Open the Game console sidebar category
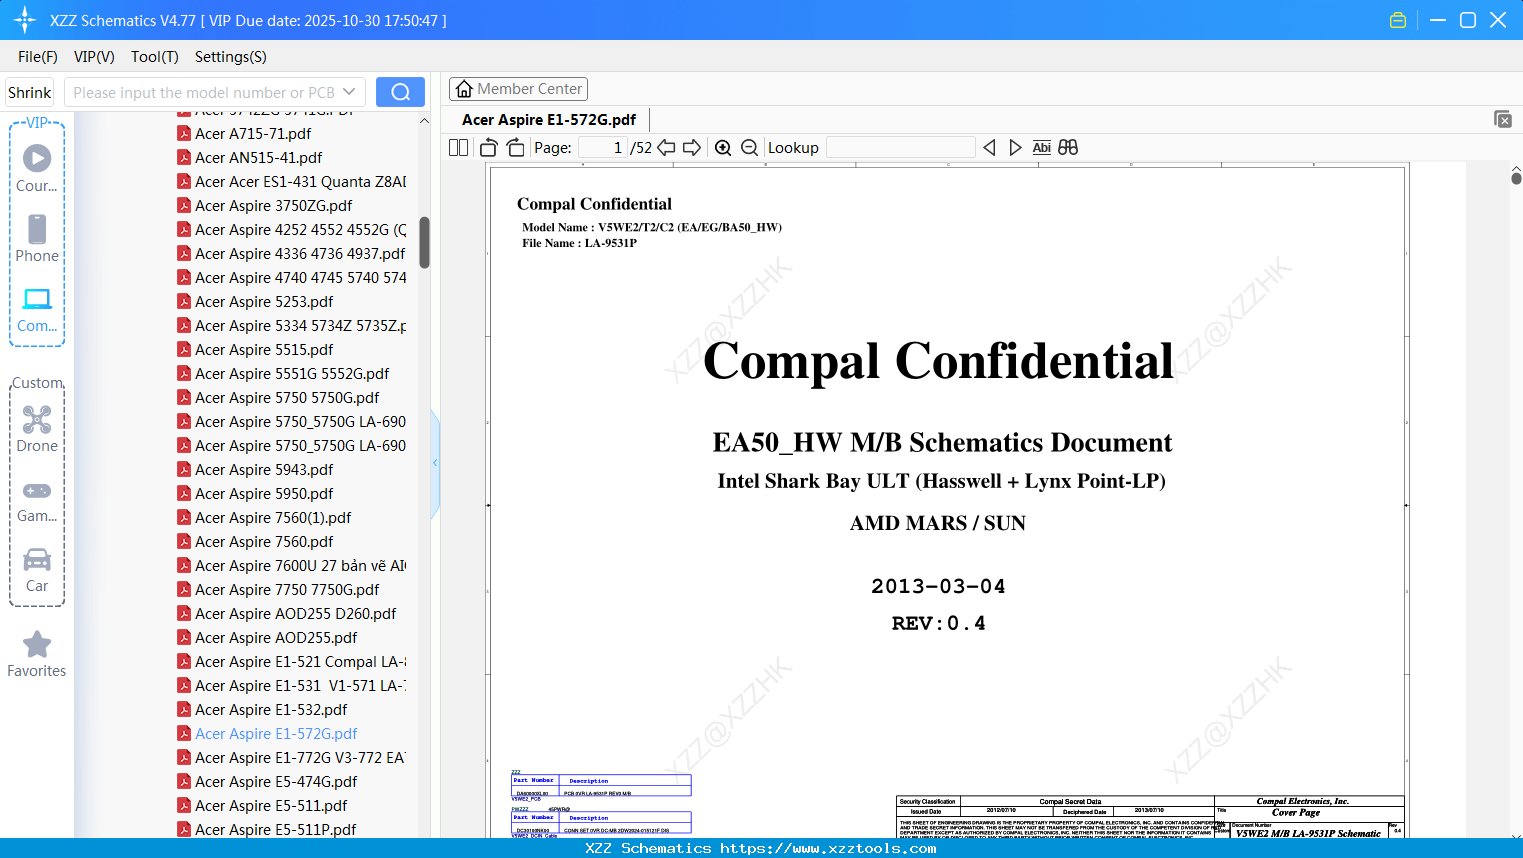The image size is (1523, 858). point(37,501)
